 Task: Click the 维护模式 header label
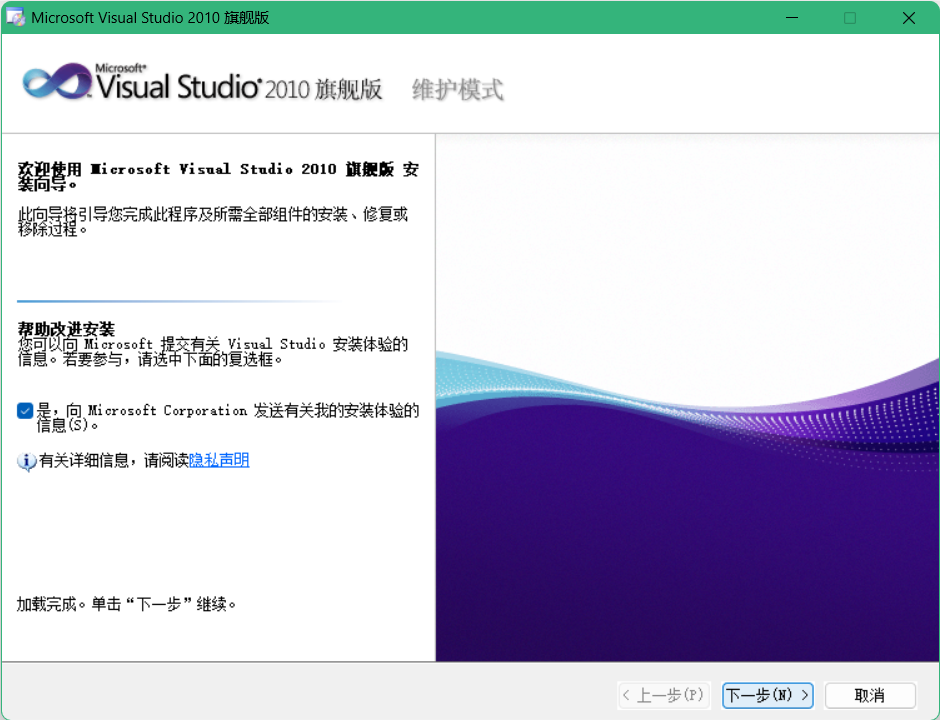[456, 88]
